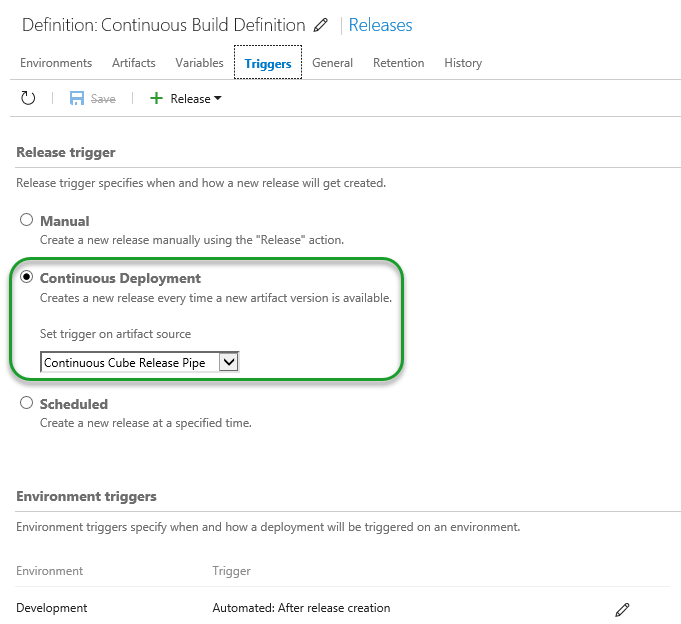Open the Releases link
The width and height of the screenshot is (681, 624).
point(380,25)
